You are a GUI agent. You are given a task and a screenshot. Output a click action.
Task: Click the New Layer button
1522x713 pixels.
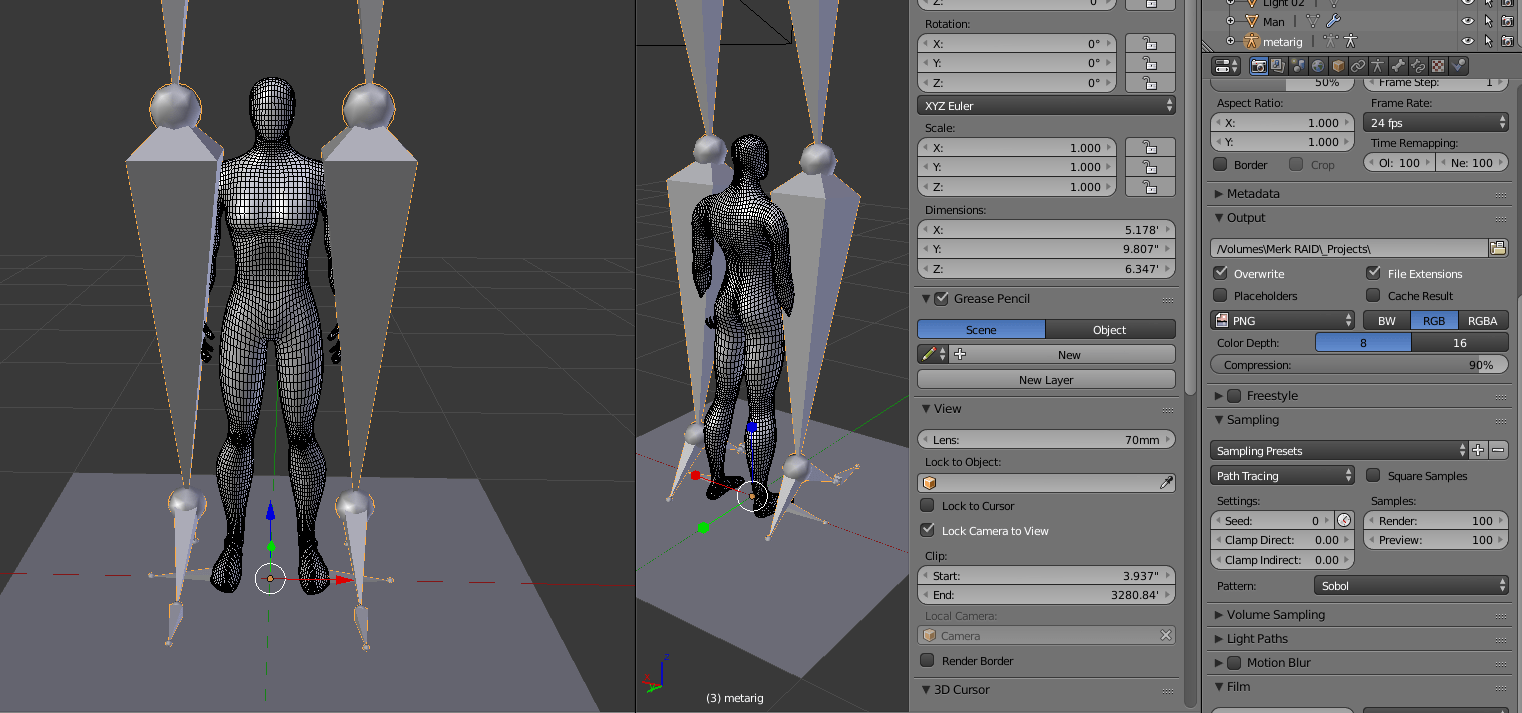point(1045,379)
